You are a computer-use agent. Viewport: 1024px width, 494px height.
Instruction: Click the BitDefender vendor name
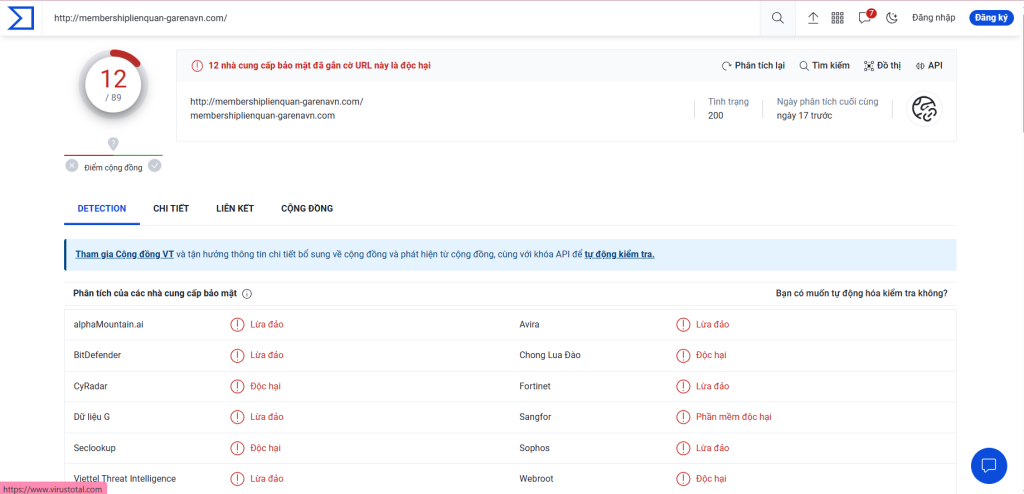[97, 355]
